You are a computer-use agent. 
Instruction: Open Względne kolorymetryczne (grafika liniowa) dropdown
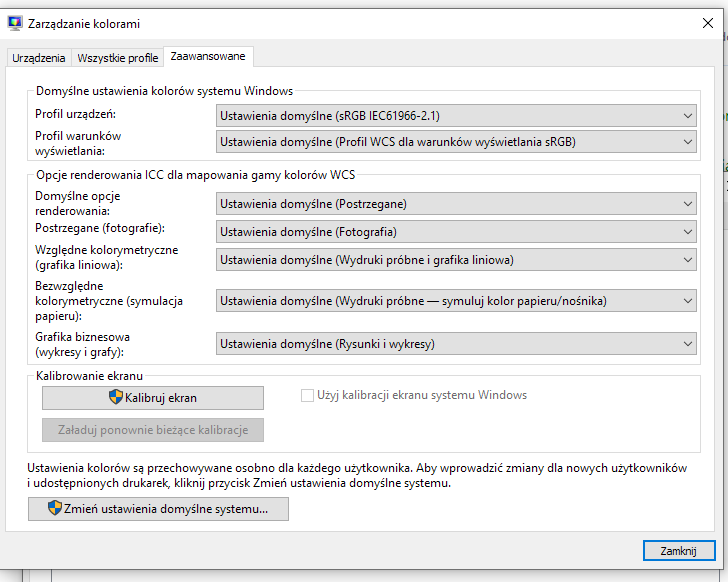click(456, 259)
